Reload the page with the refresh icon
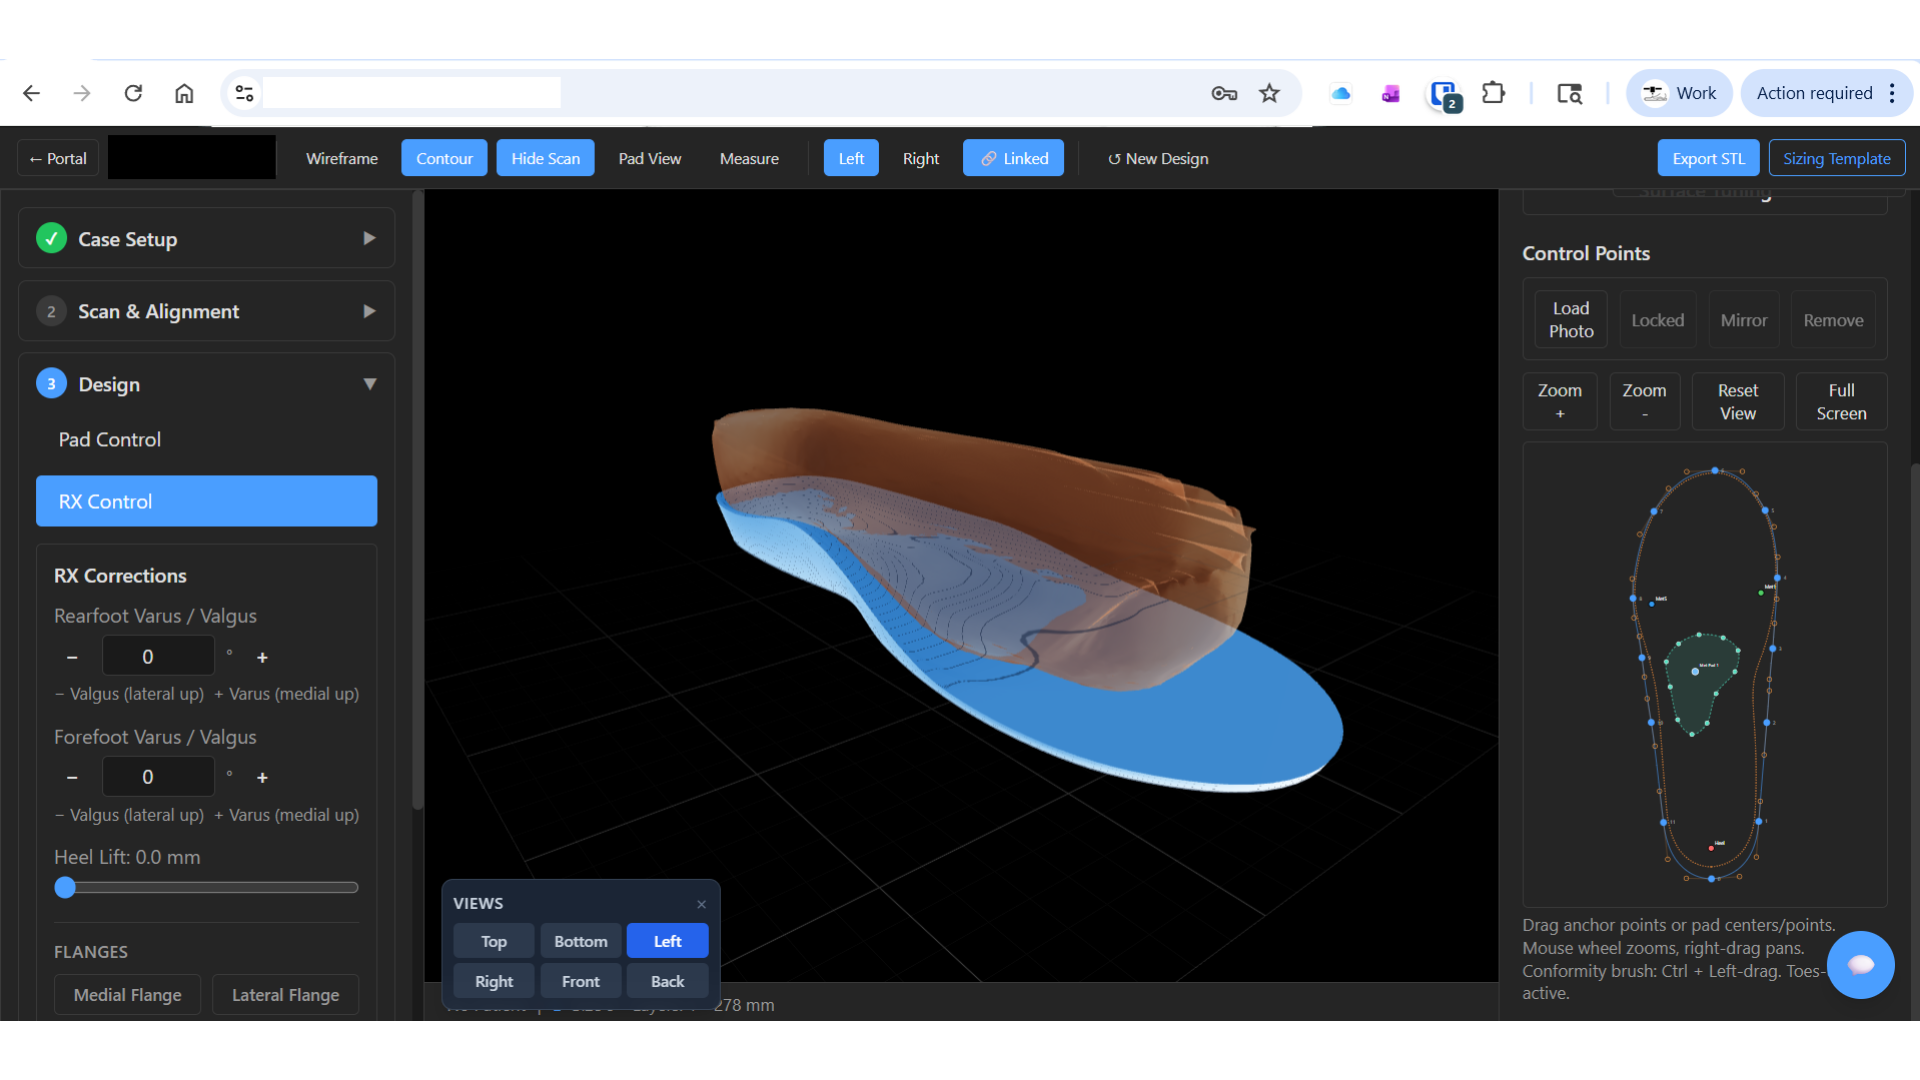This screenshot has height=1080, width=1920. point(133,93)
